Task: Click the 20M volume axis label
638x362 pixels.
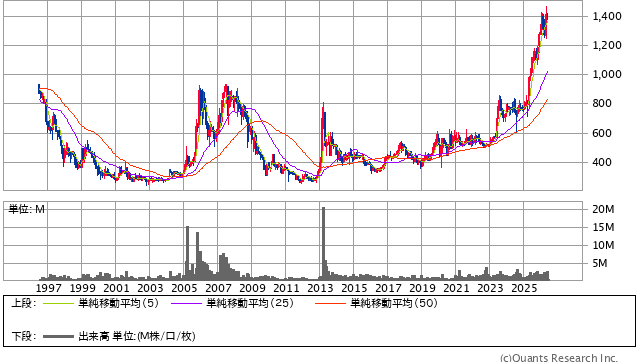Action: (603, 209)
